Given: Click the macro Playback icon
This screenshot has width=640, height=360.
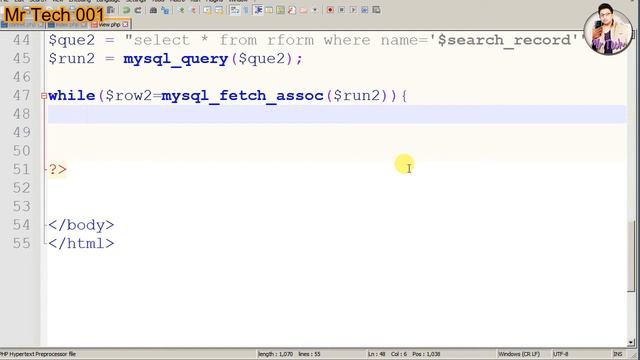Looking at the screenshot, I should pos(353,10).
